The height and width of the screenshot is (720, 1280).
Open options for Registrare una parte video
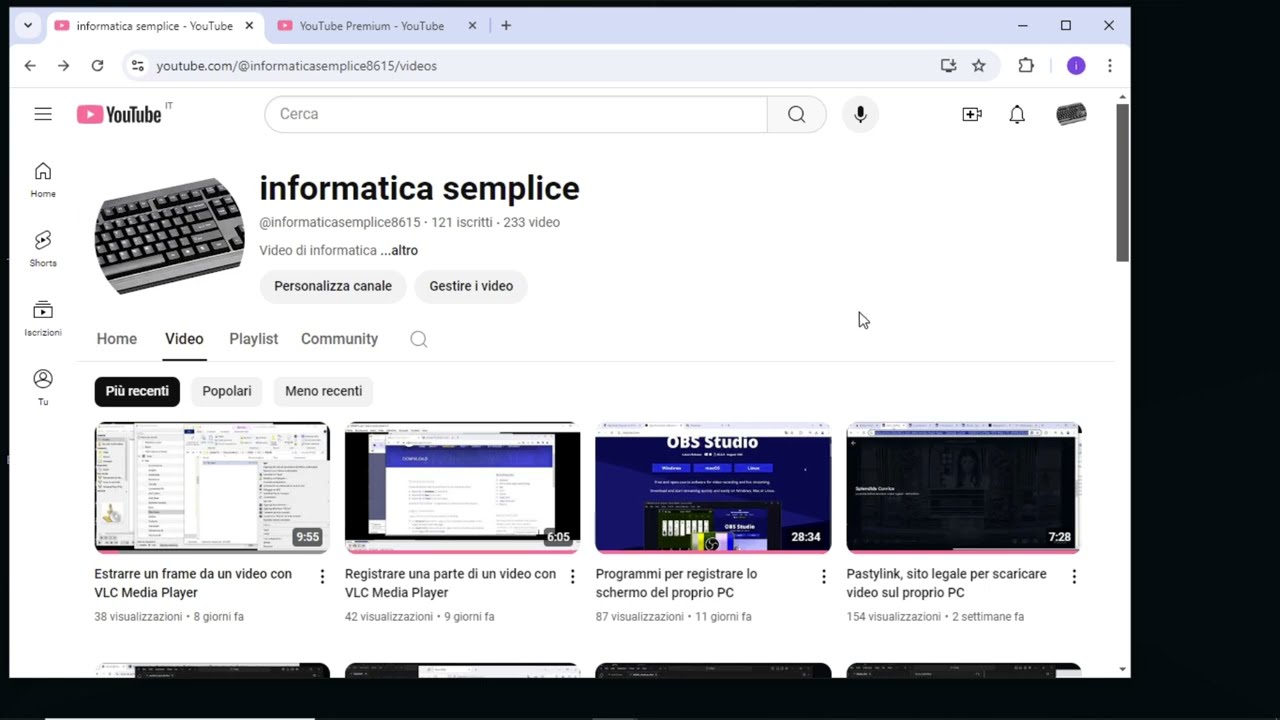tap(572, 576)
